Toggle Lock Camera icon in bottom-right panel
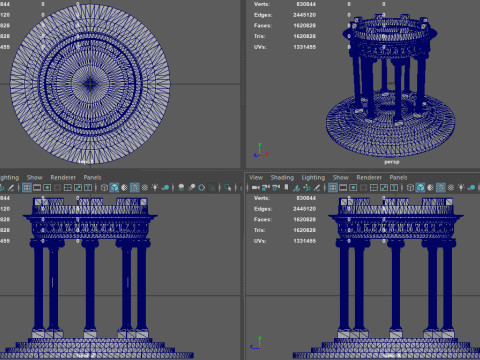This screenshot has width=480, height=360. click(265, 188)
